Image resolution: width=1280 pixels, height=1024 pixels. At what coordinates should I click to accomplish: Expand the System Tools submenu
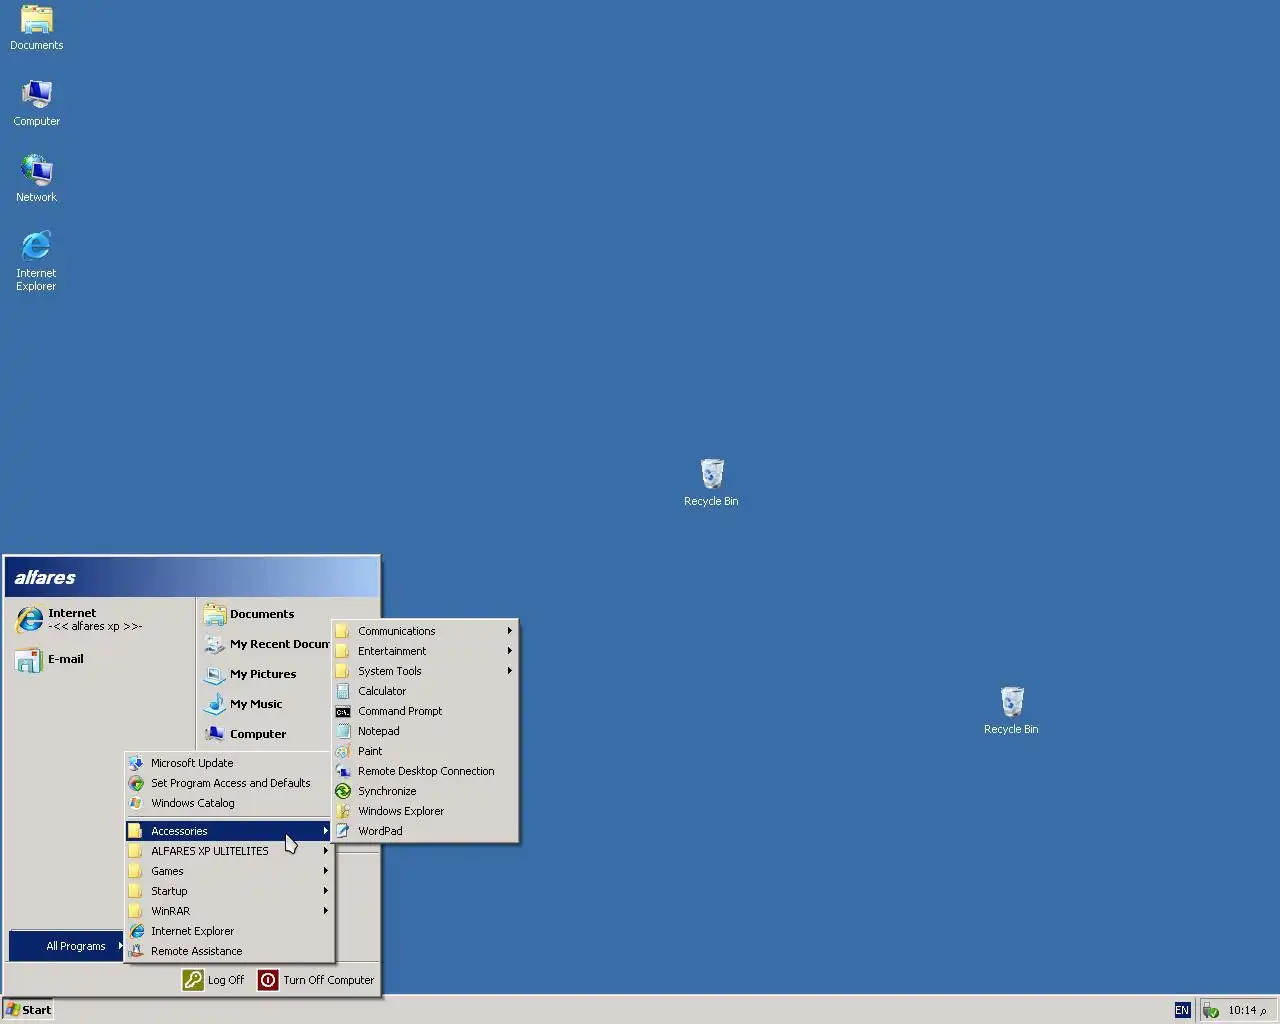click(x=425, y=671)
